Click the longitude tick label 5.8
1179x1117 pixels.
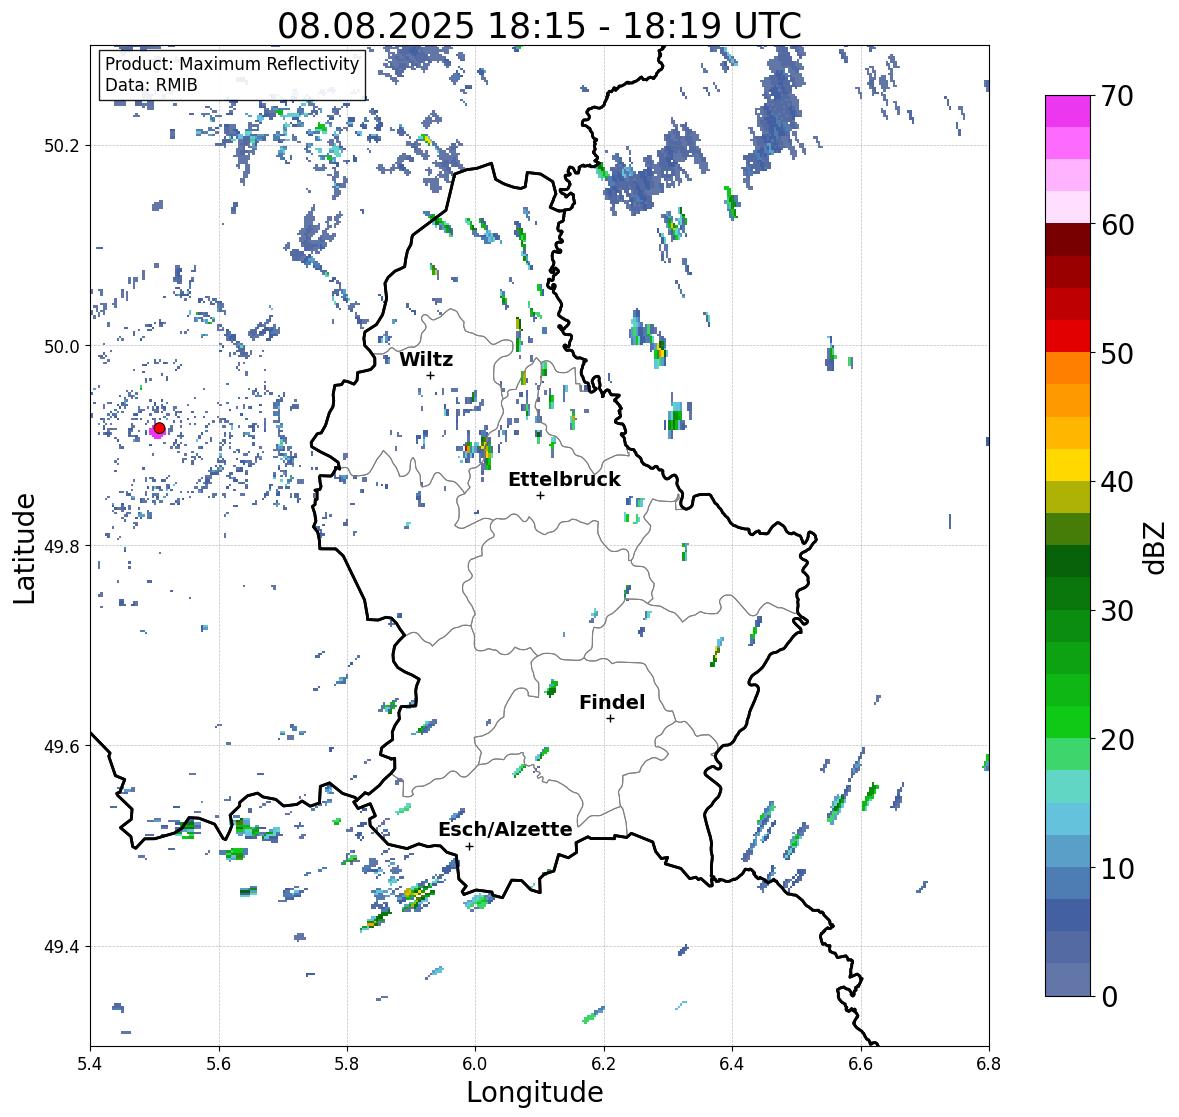pos(347,1063)
